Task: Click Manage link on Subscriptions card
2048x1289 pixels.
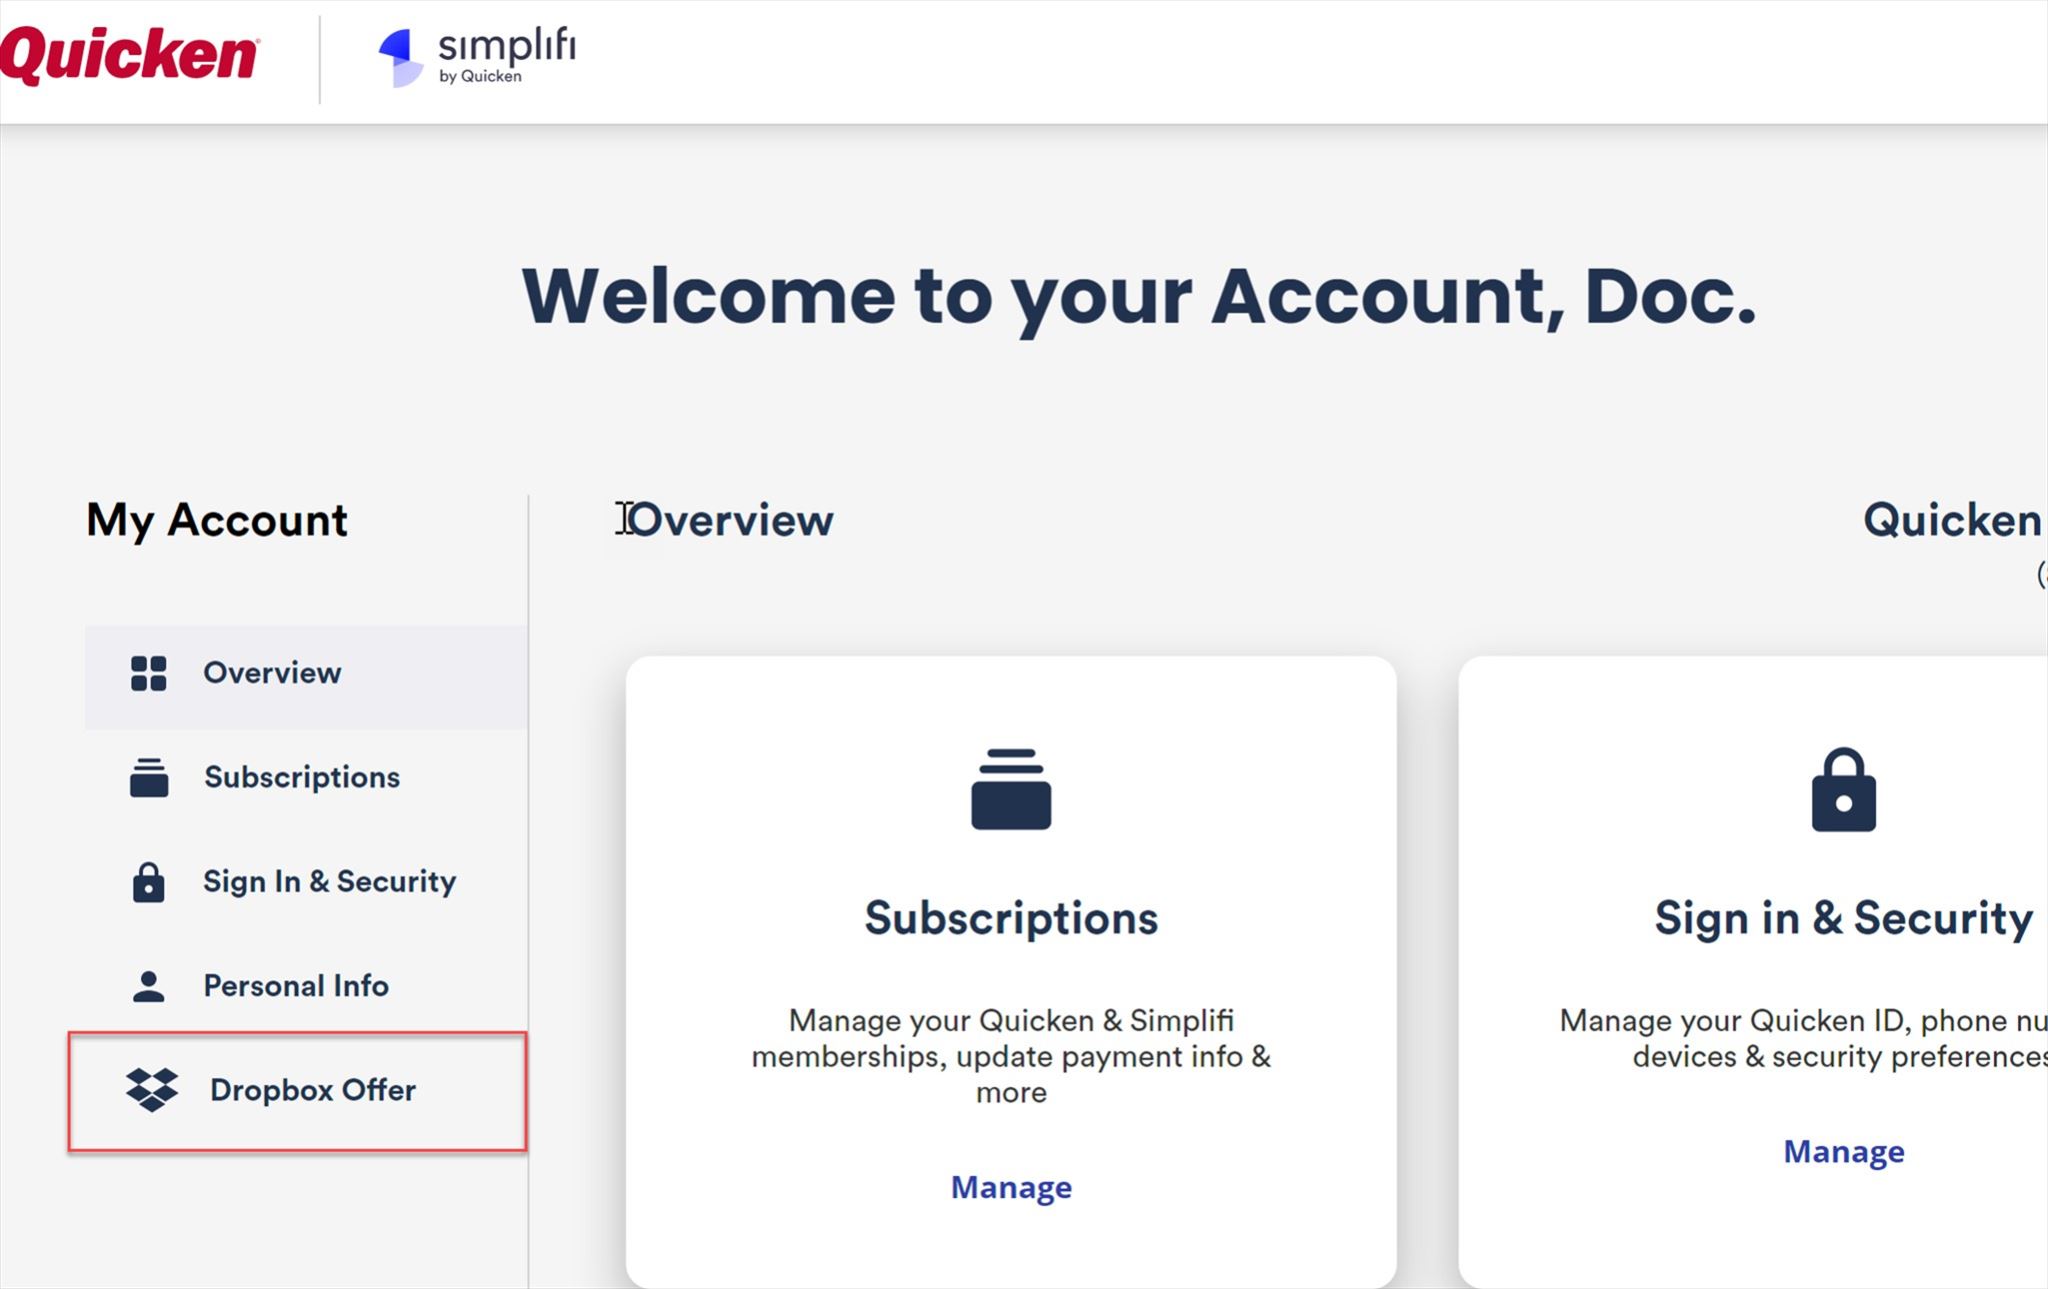Action: tap(1010, 1187)
